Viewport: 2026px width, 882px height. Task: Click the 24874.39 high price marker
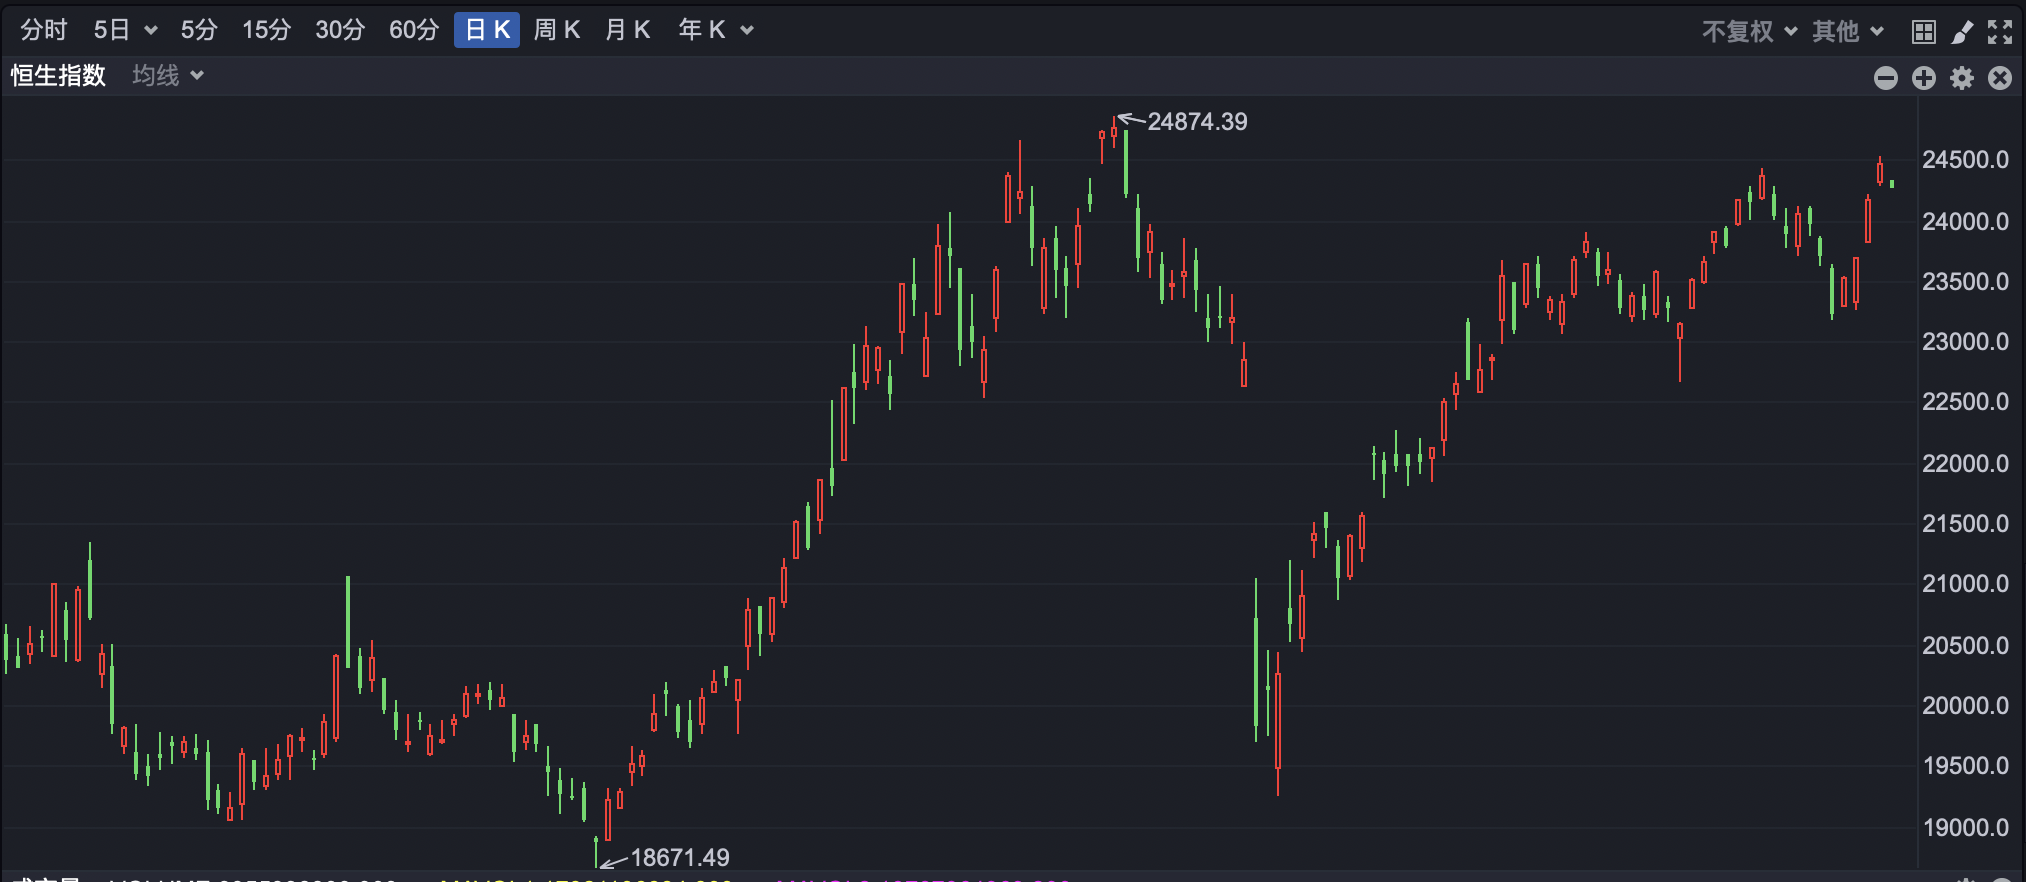[x=1197, y=122]
